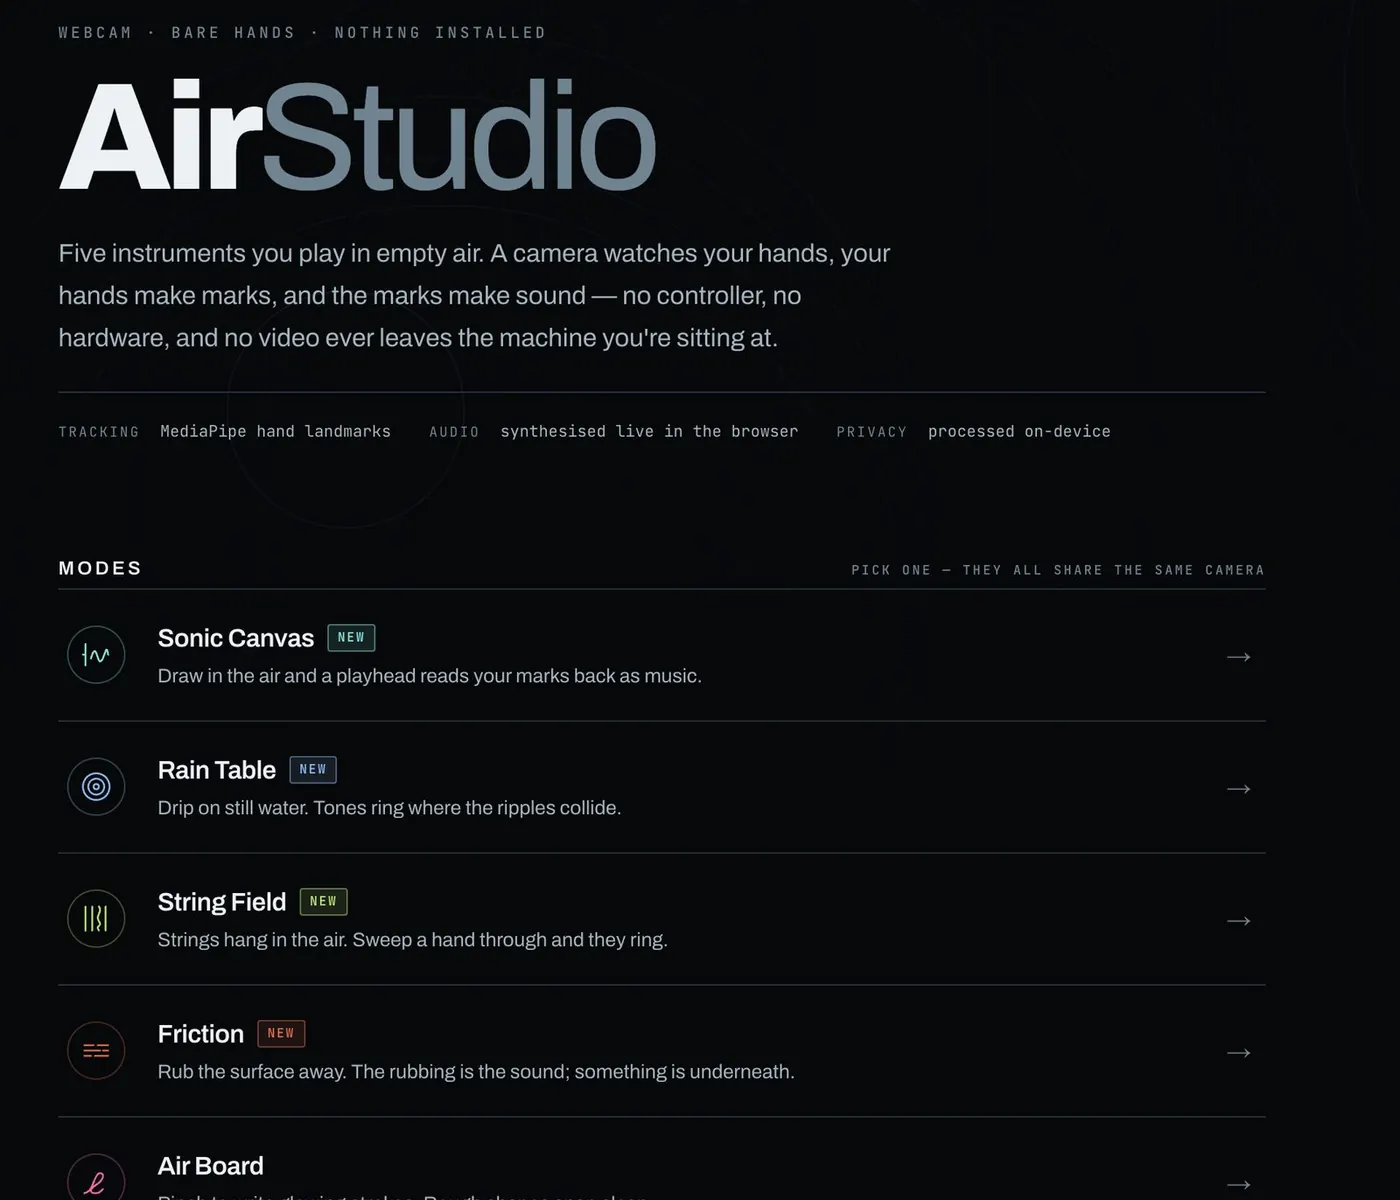1400x1200 pixels.
Task: Launch the Friction mode title
Action: point(201,1034)
